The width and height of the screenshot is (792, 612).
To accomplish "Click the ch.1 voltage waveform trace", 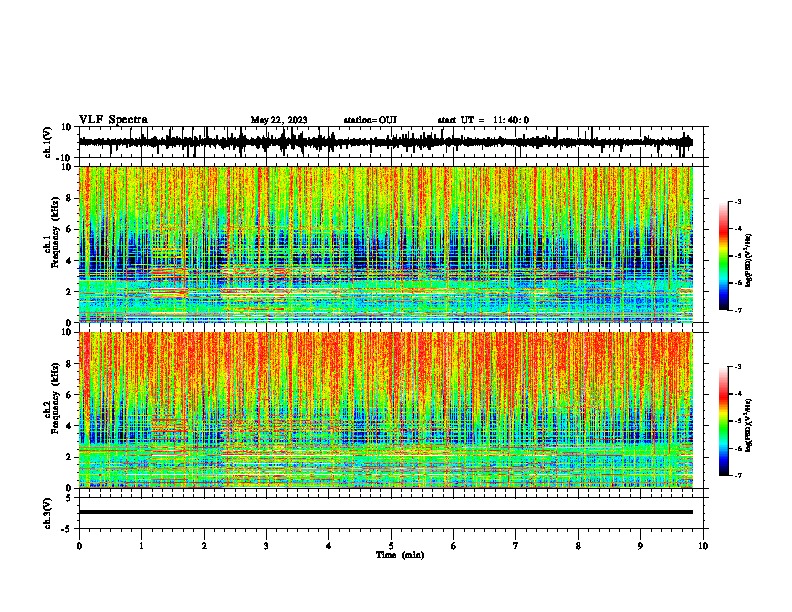I will pyautogui.click(x=385, y=142).
